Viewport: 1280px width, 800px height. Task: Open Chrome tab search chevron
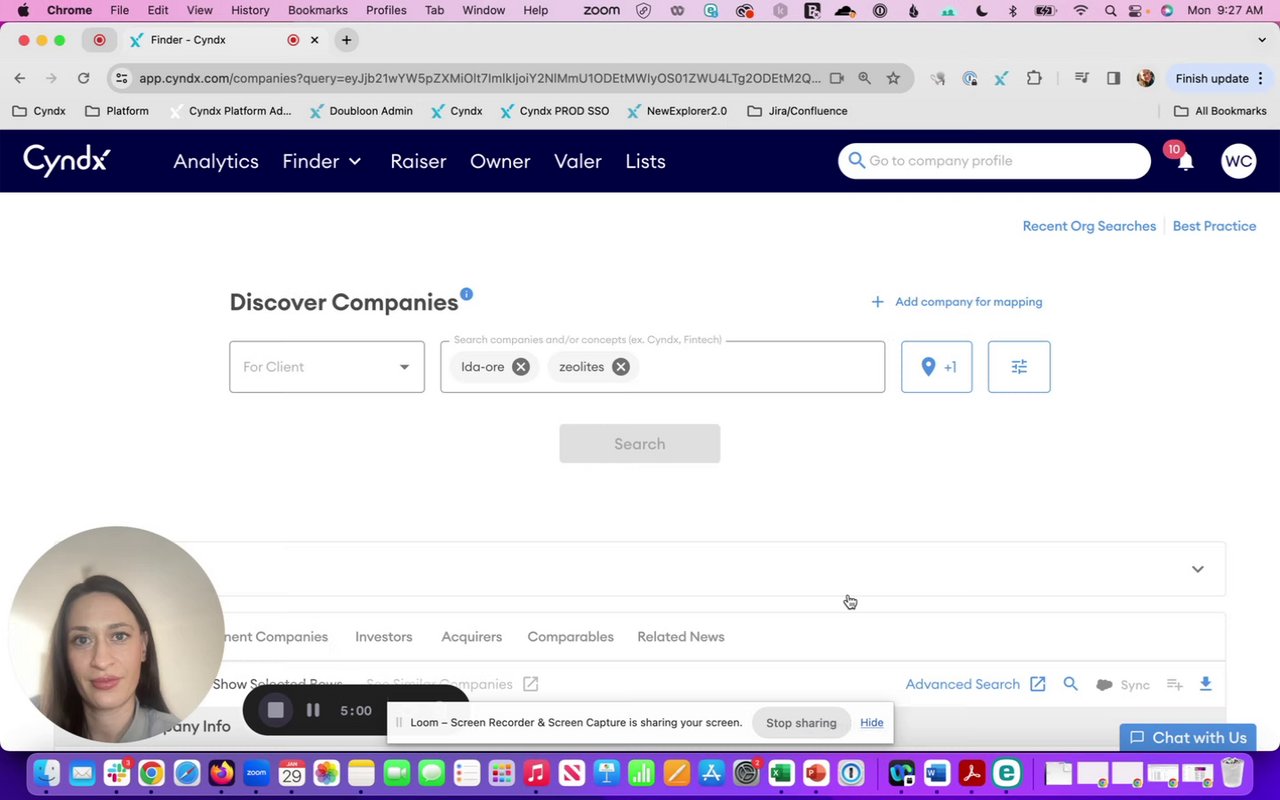tap(1262, 40)
